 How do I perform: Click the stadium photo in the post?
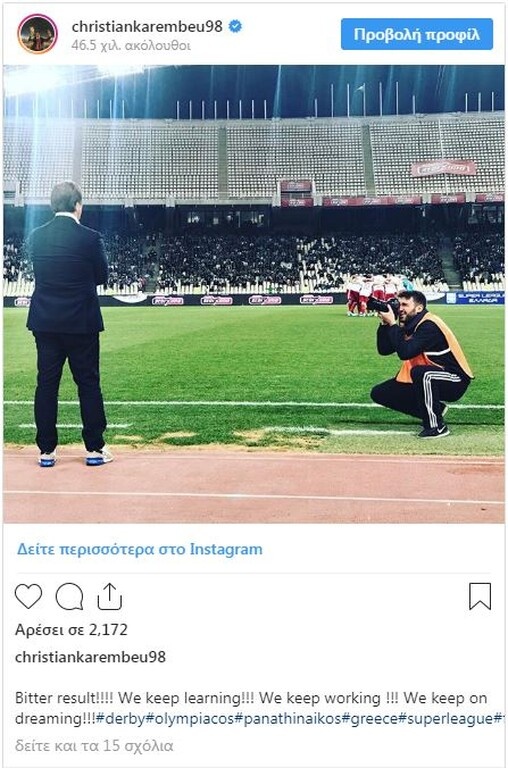254,294
